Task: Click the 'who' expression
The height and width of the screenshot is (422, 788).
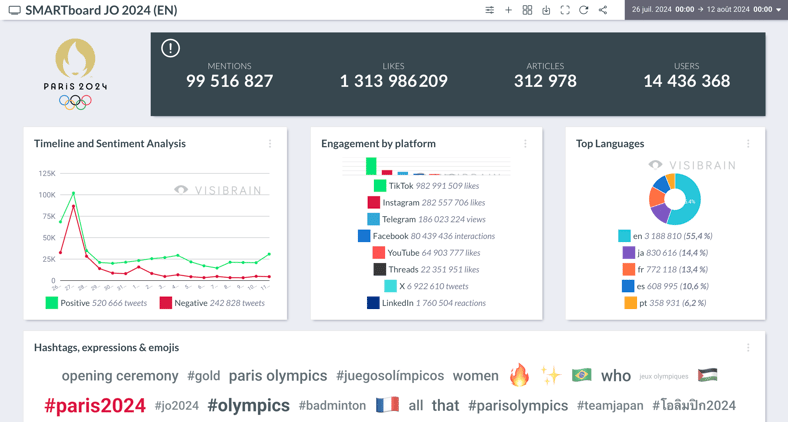Action: (616, 376)
